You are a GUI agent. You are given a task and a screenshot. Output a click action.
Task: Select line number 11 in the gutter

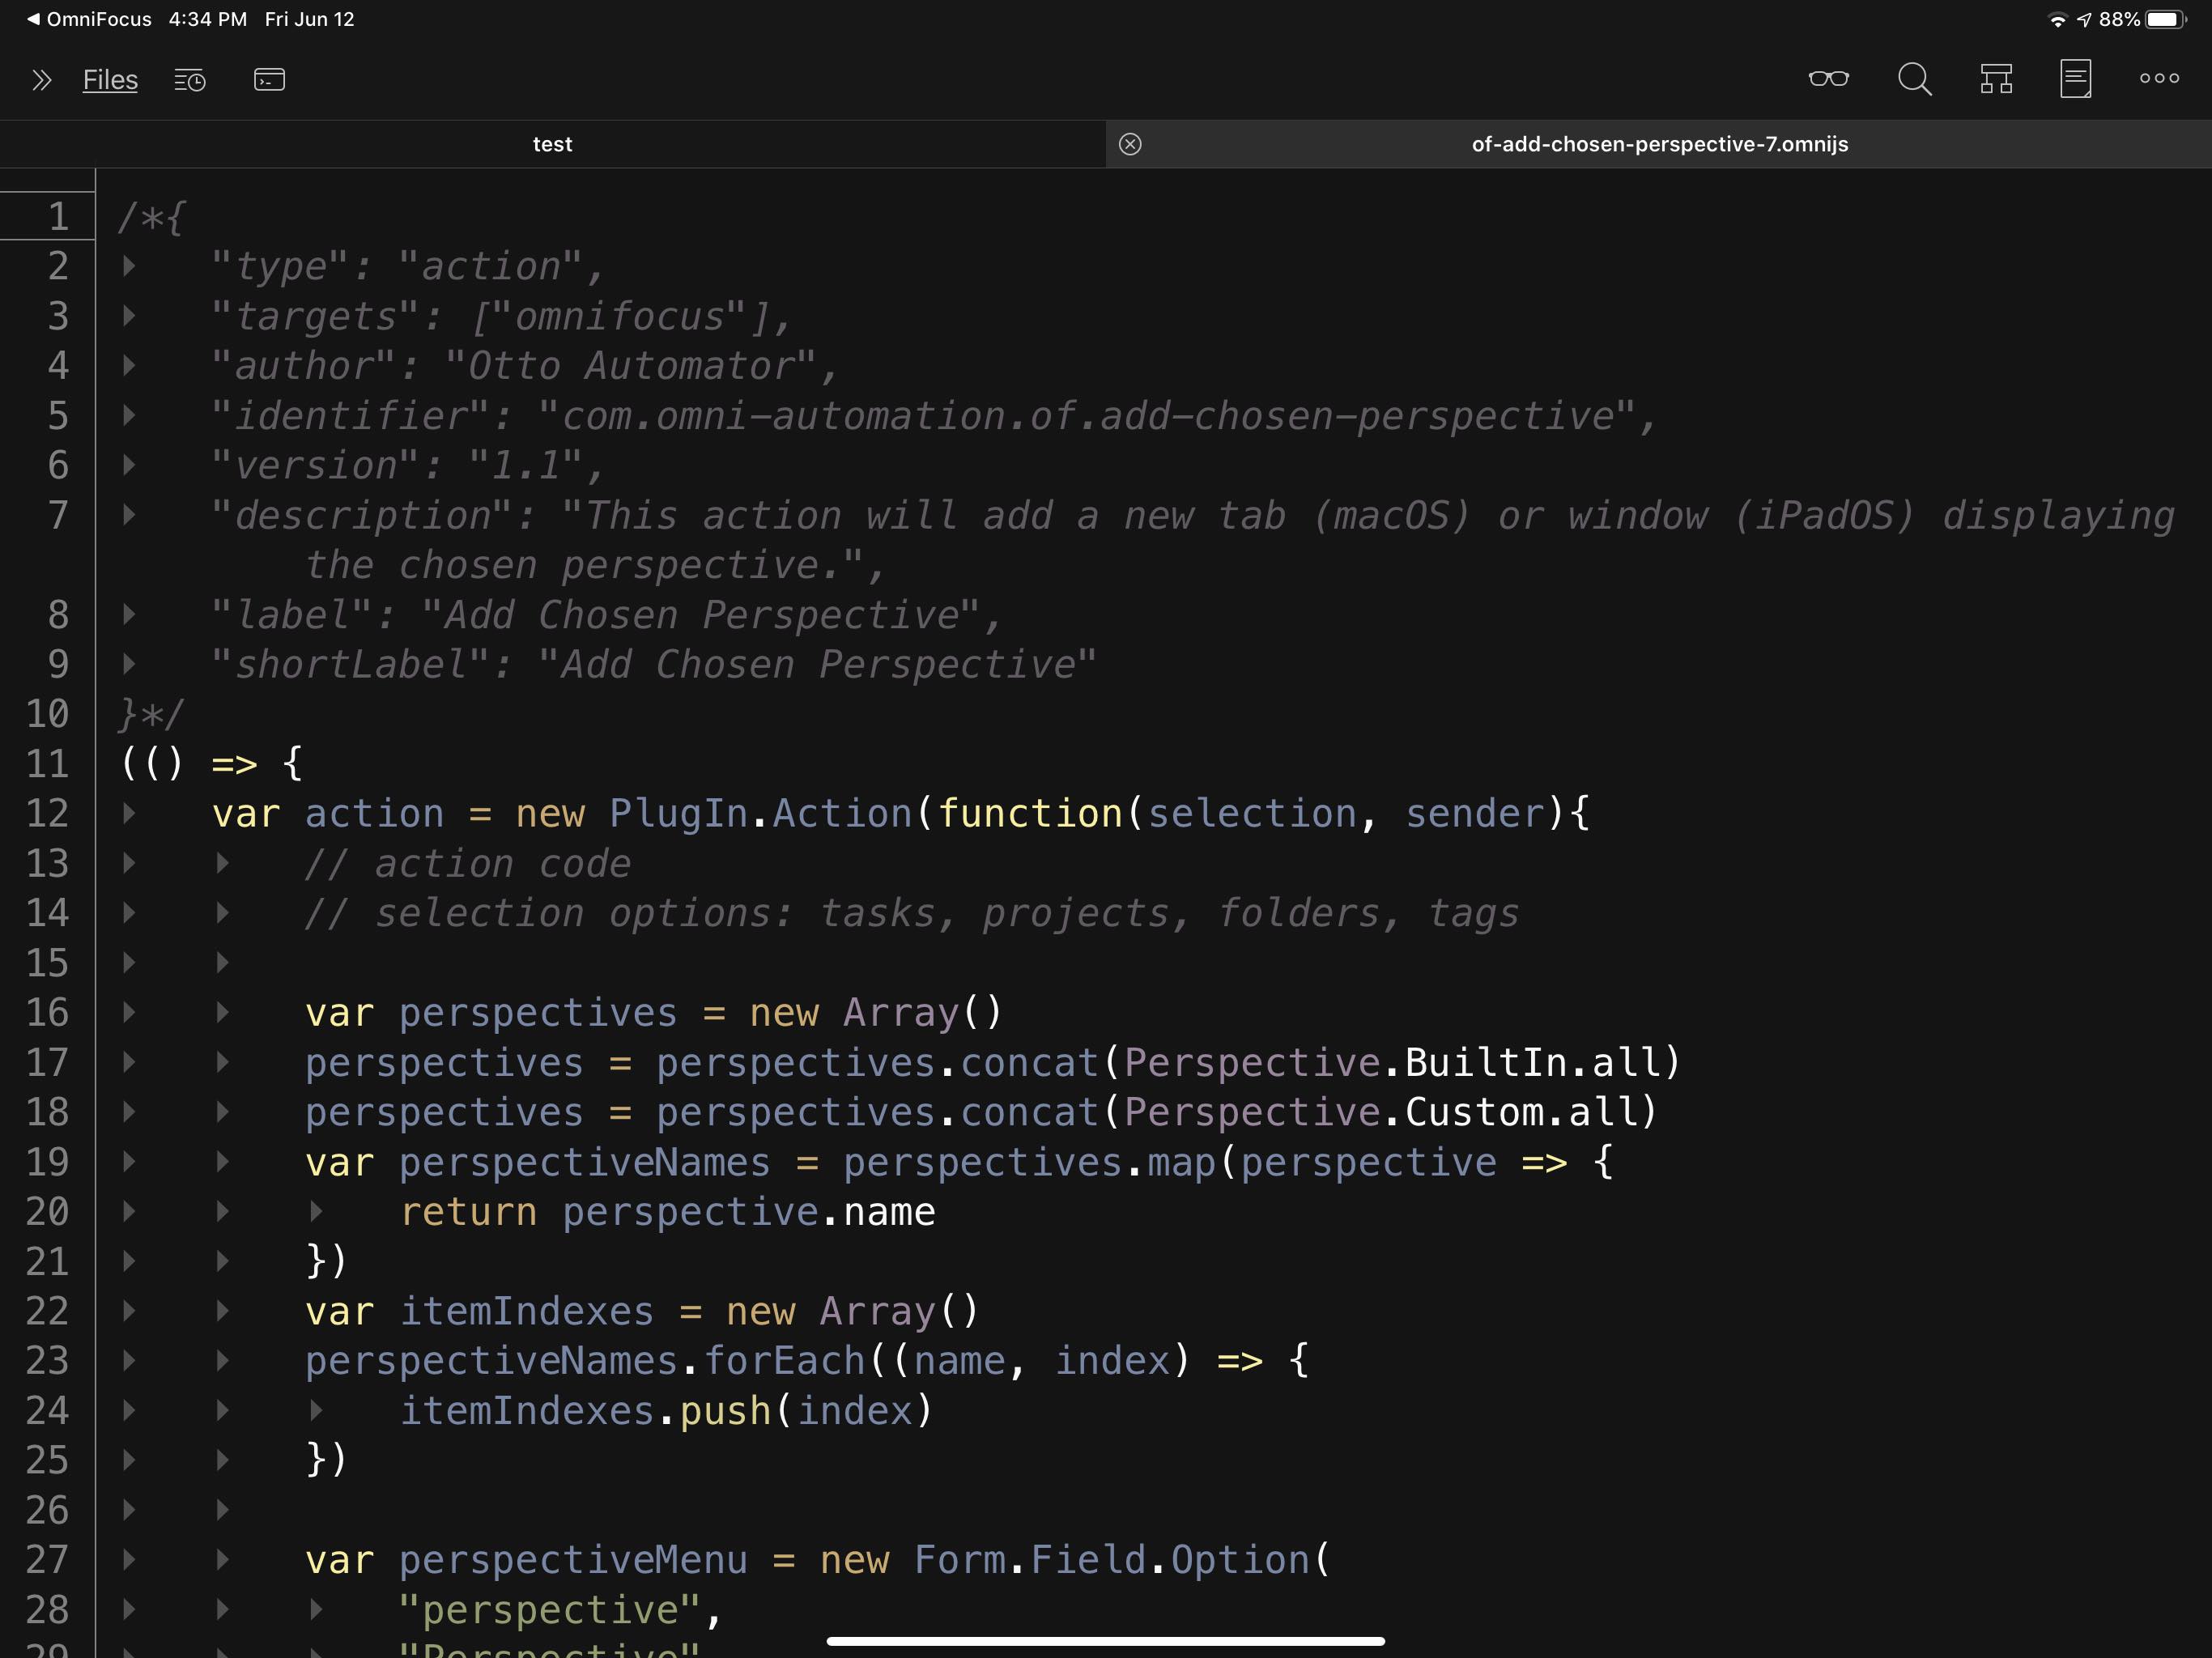[x=47, y=764]
